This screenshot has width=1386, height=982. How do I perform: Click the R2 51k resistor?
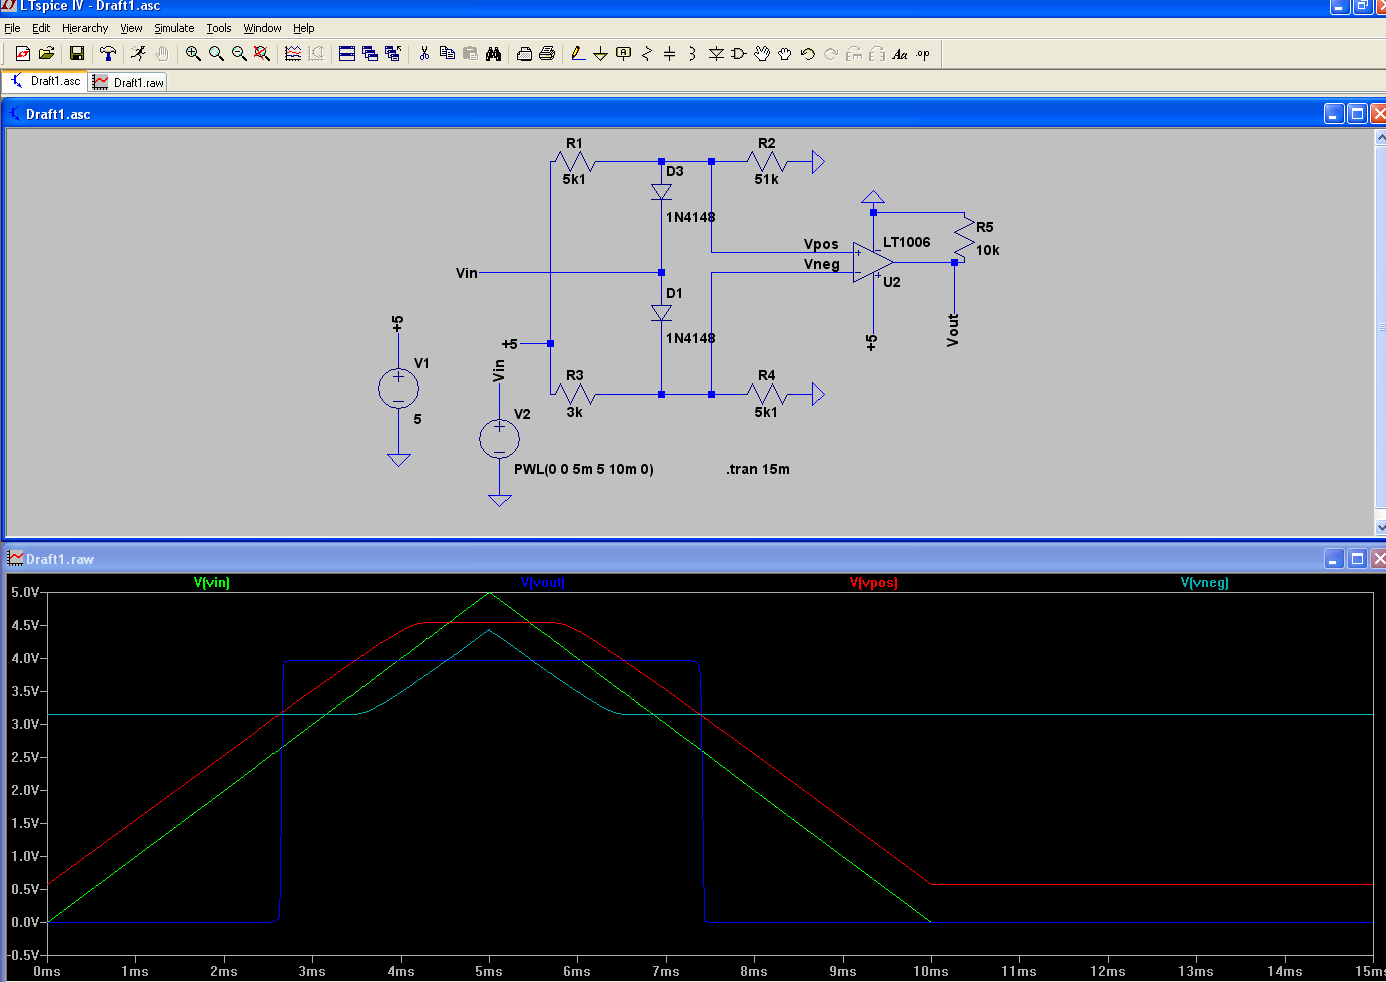(x=767, y=161)
